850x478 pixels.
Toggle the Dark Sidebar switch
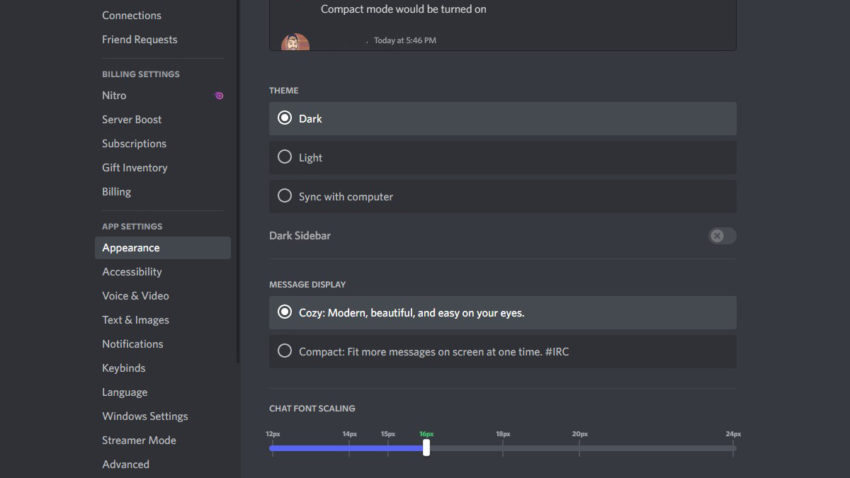click(722, 236)
